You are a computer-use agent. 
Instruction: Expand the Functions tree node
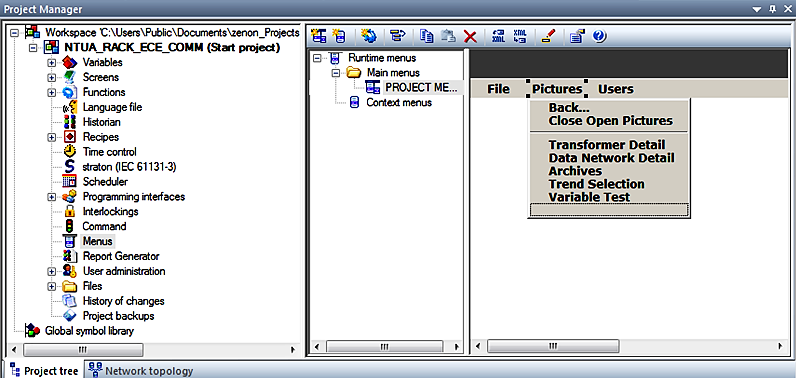coord(51,93)
